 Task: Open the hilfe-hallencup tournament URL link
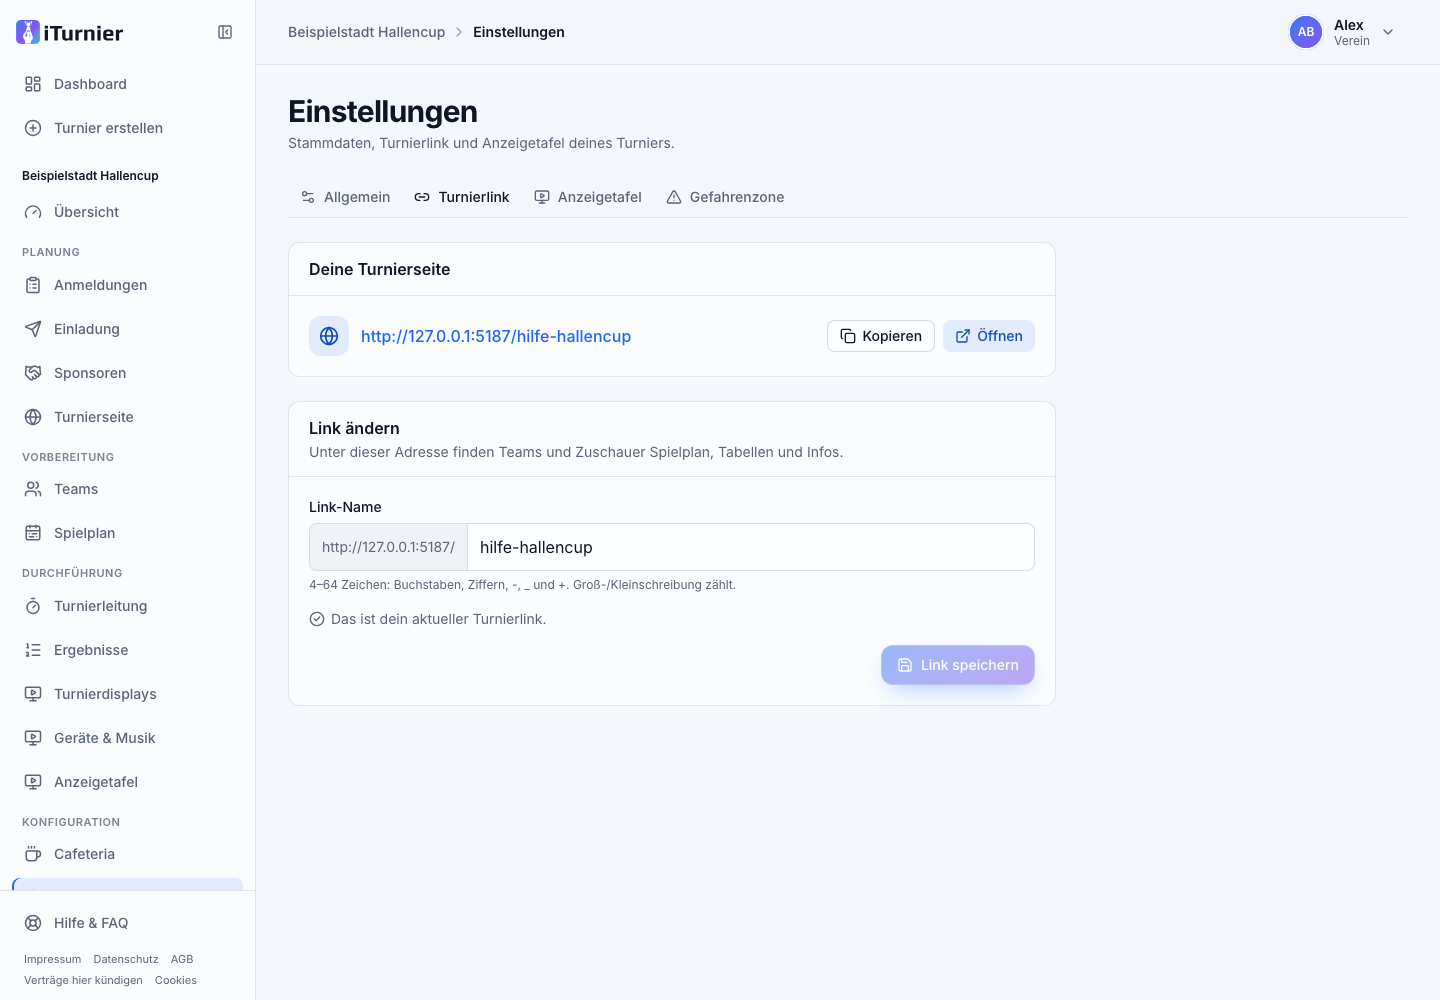click(x=496, y=336)
